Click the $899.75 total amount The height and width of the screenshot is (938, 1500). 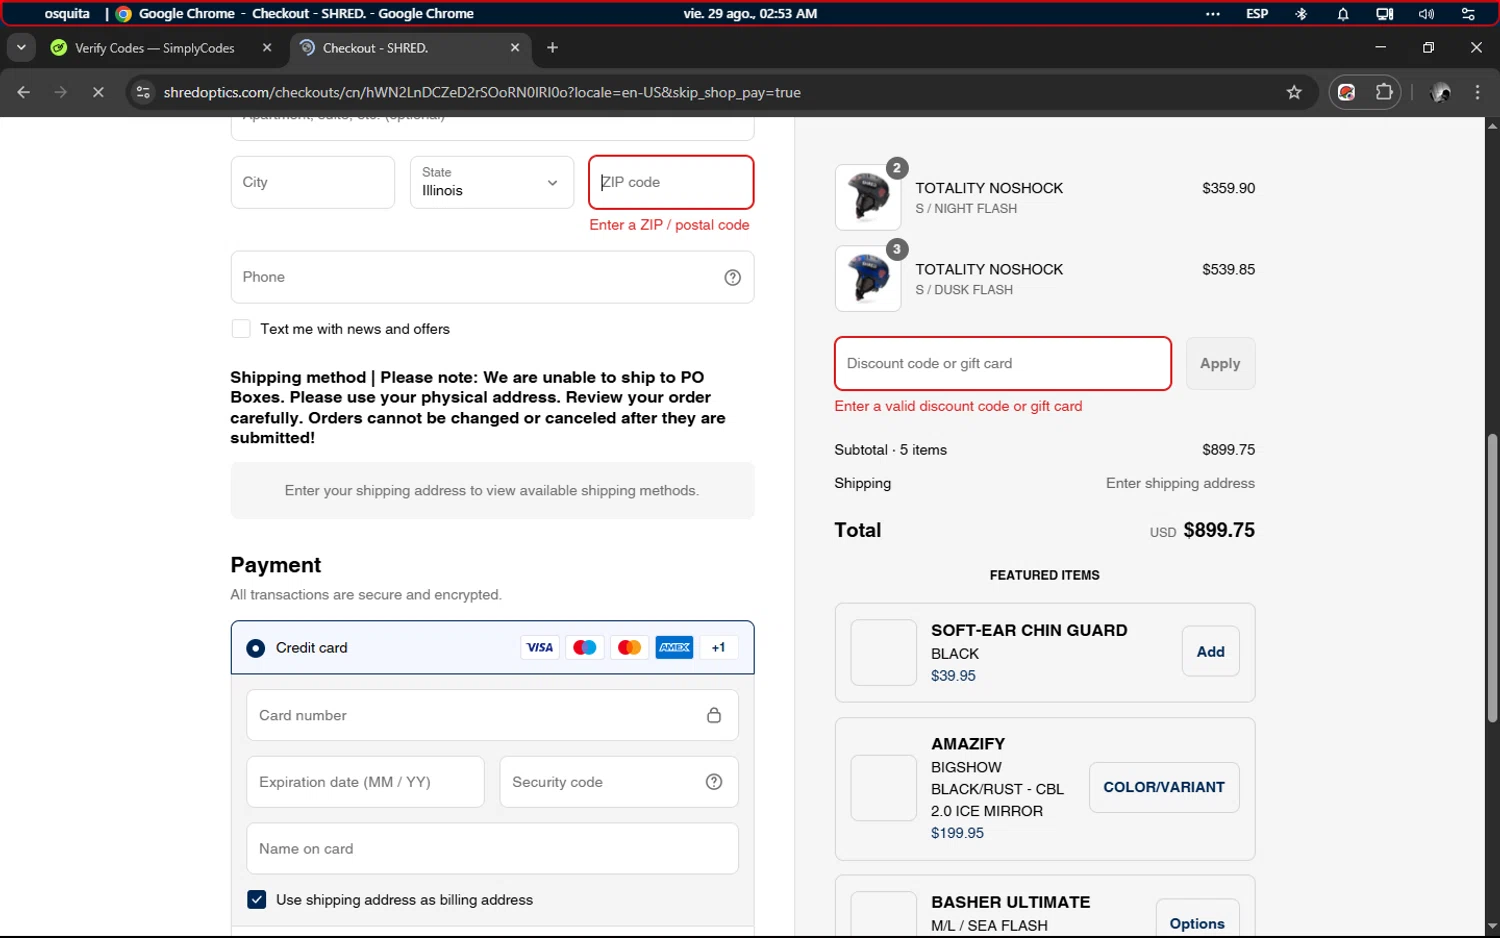(x=1219, y=530)
